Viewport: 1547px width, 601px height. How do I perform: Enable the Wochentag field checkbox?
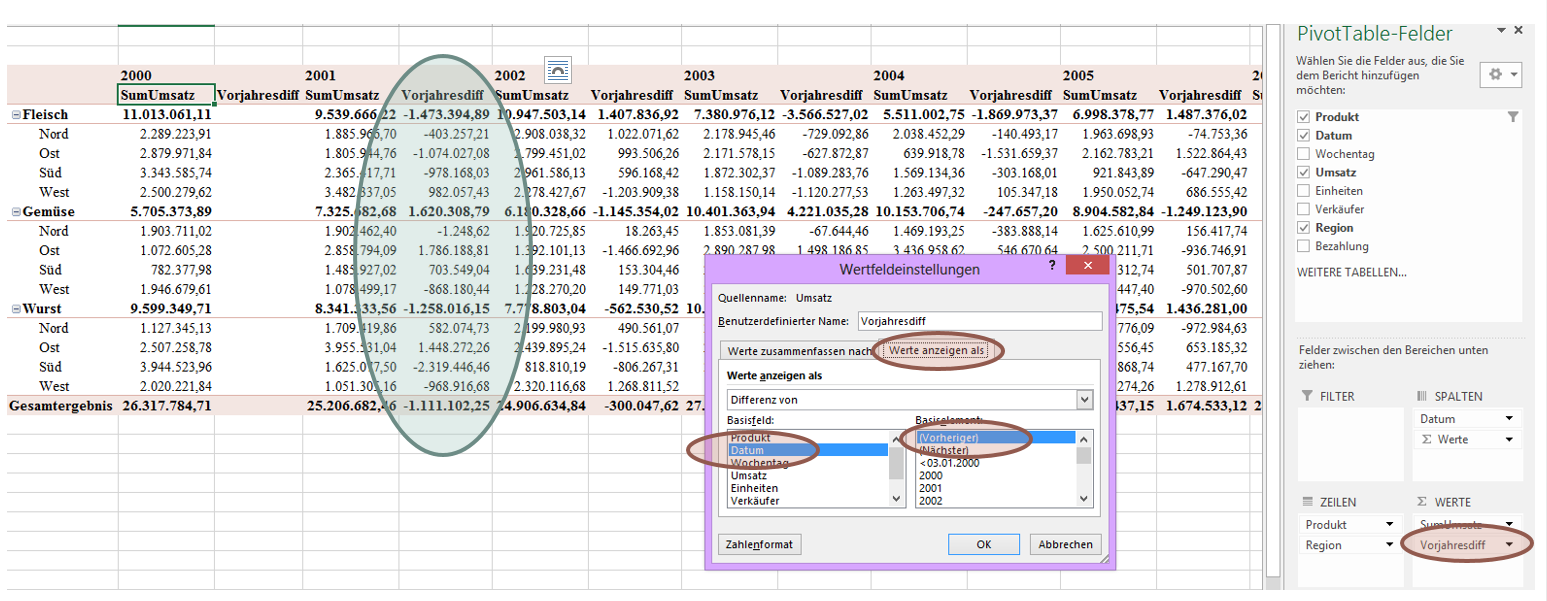pos(1303,154)
